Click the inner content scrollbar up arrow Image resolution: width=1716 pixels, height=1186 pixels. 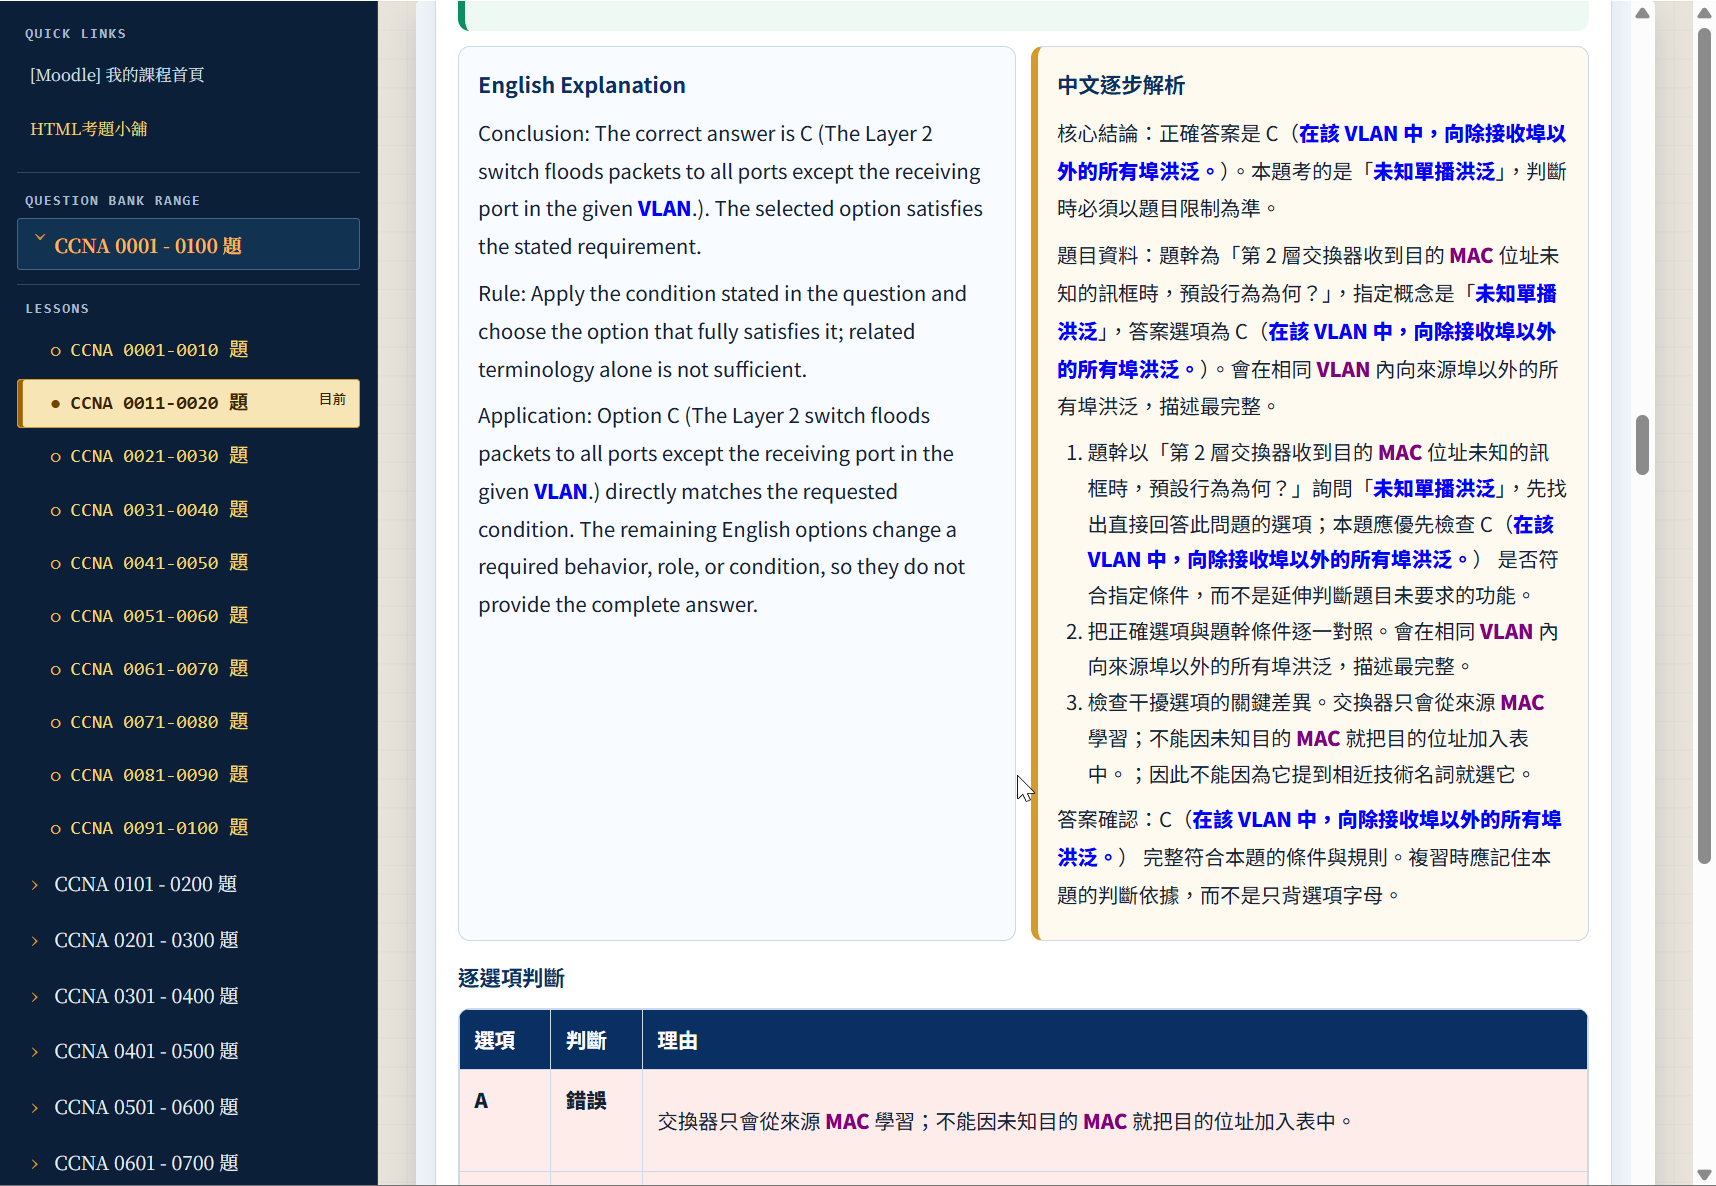coord(1642,13)
